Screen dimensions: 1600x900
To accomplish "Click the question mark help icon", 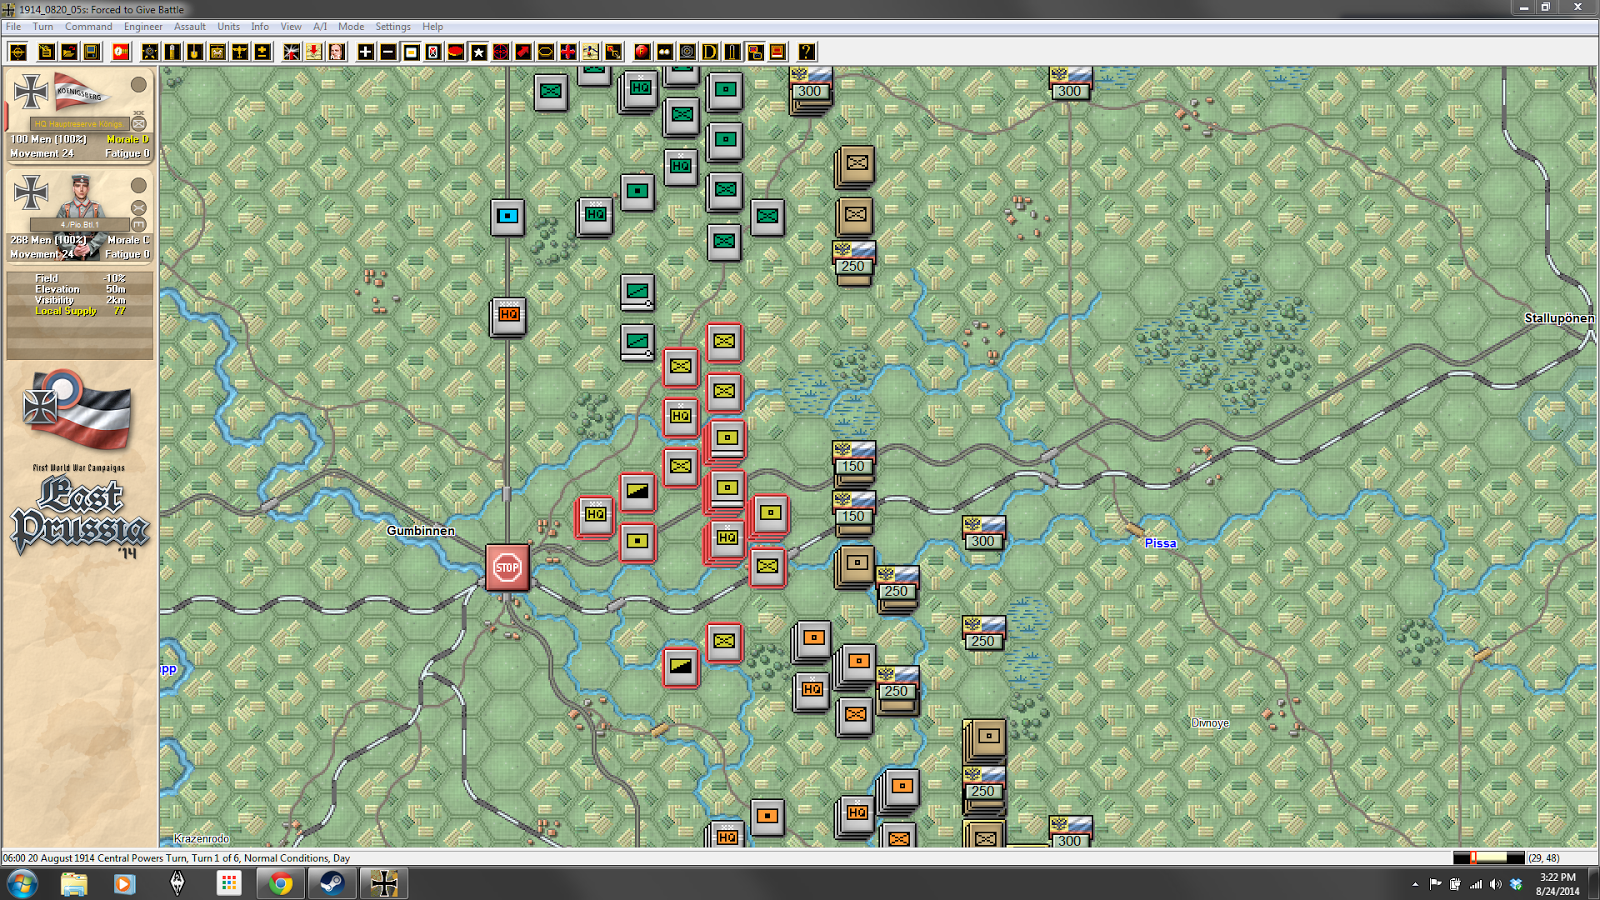I will (x=806, y=52).
